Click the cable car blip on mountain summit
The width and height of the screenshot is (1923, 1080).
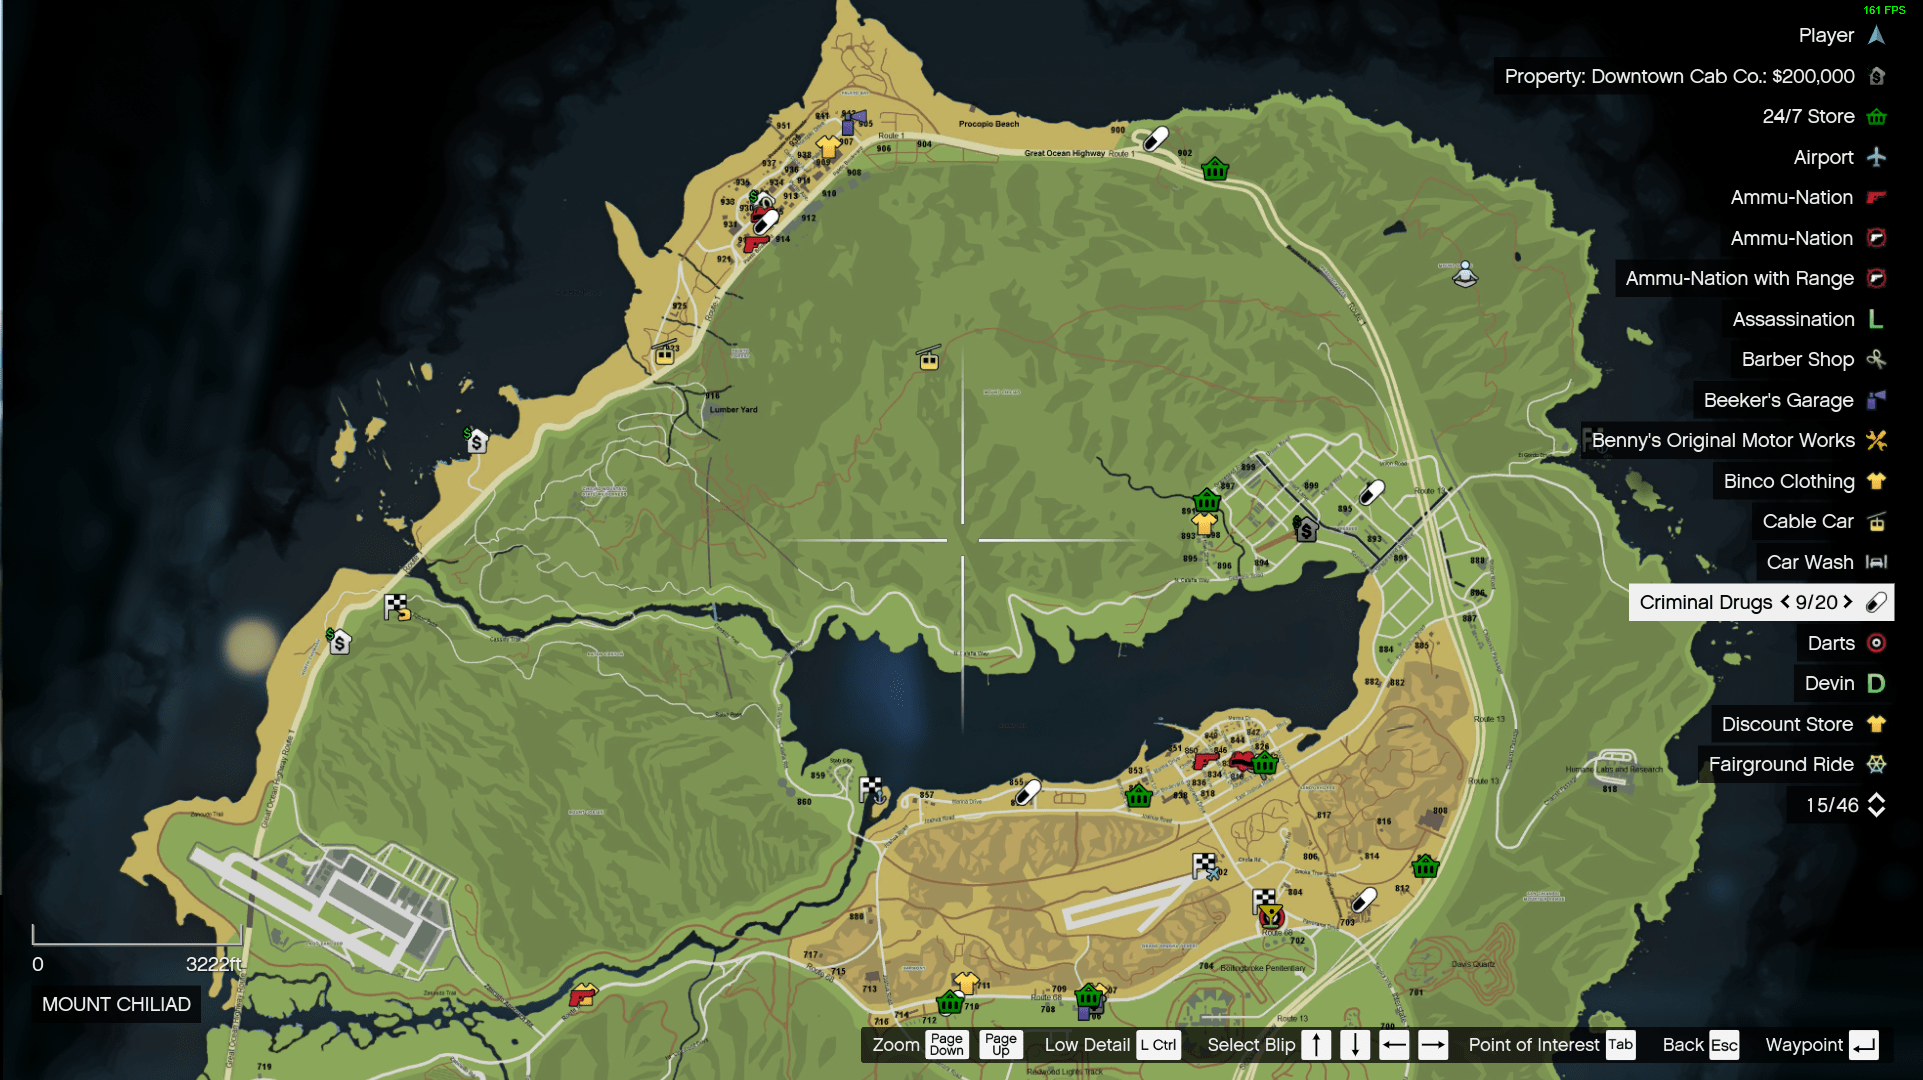point(929,358)
